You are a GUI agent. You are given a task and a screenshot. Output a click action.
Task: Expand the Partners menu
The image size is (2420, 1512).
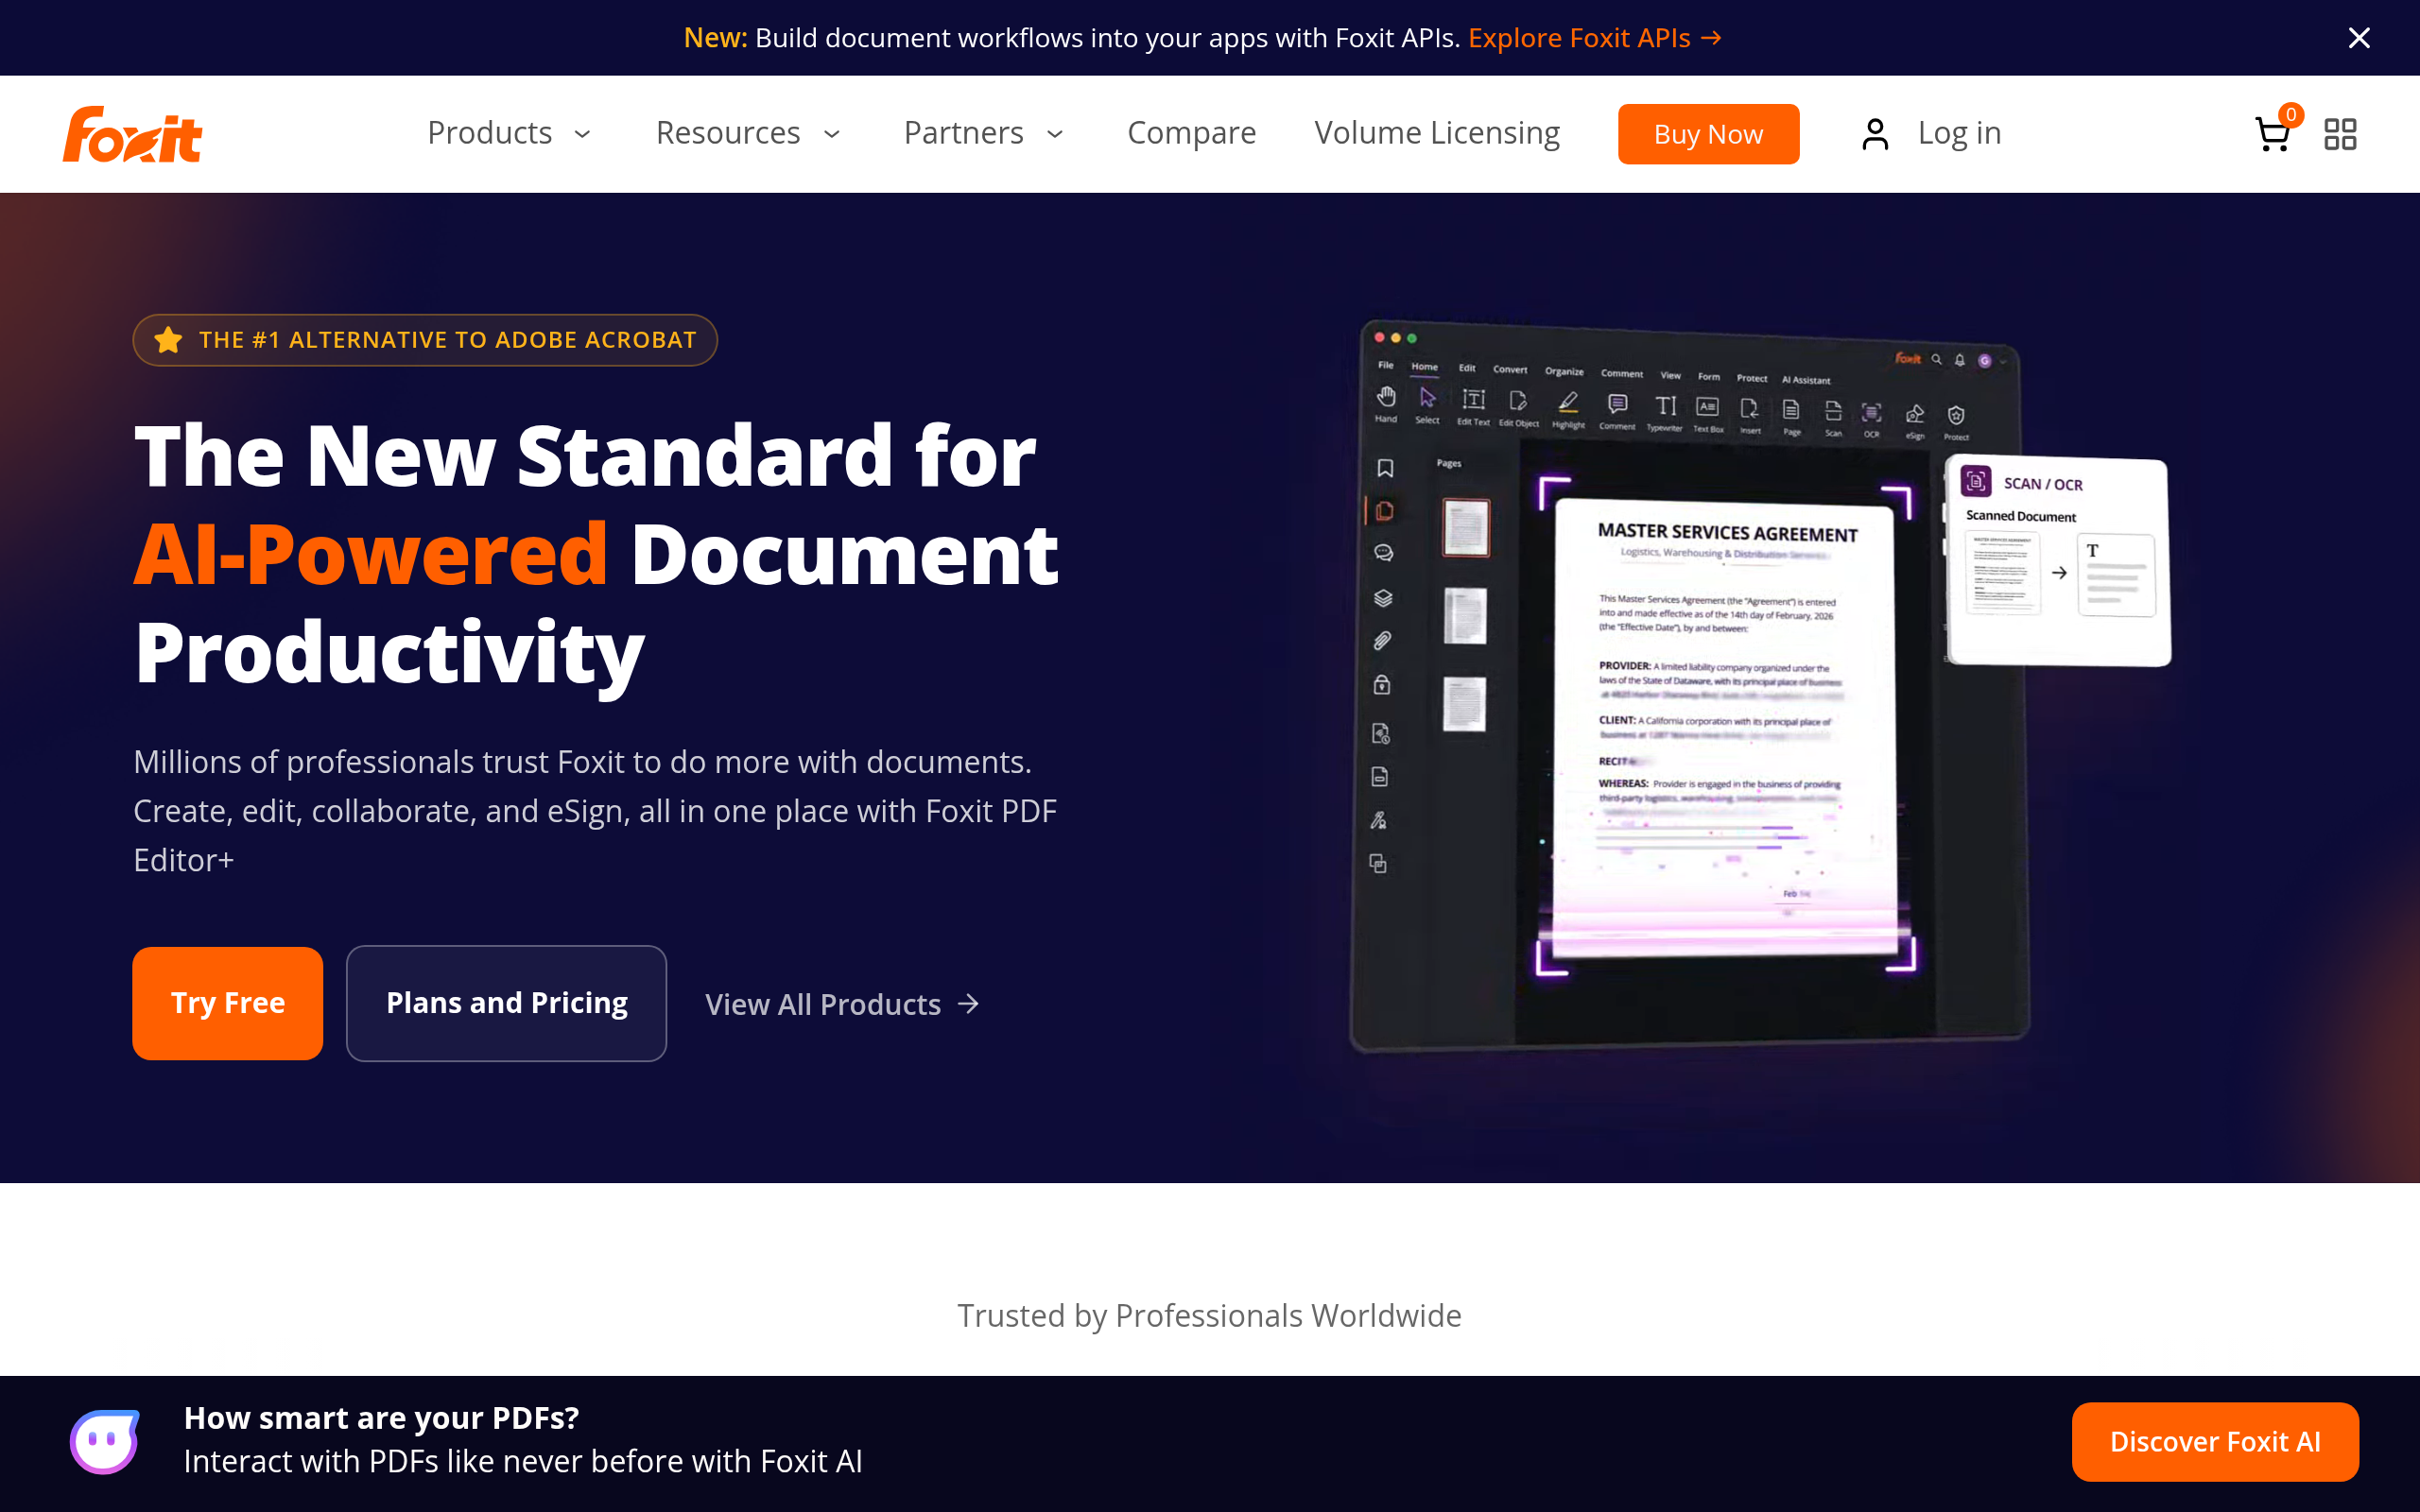[x=984, y=133]
